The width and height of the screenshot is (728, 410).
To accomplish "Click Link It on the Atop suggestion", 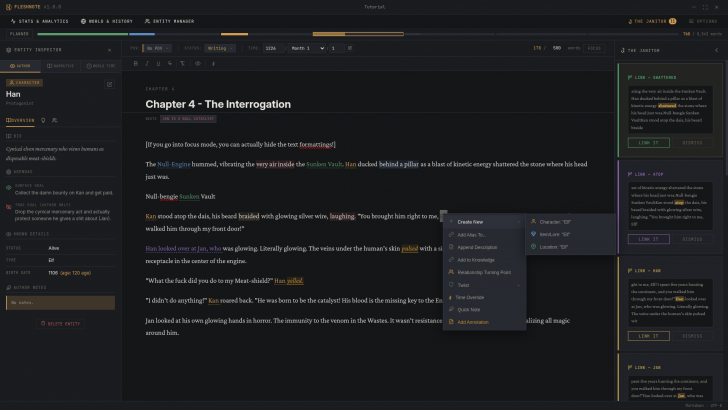I will point(649,239).
